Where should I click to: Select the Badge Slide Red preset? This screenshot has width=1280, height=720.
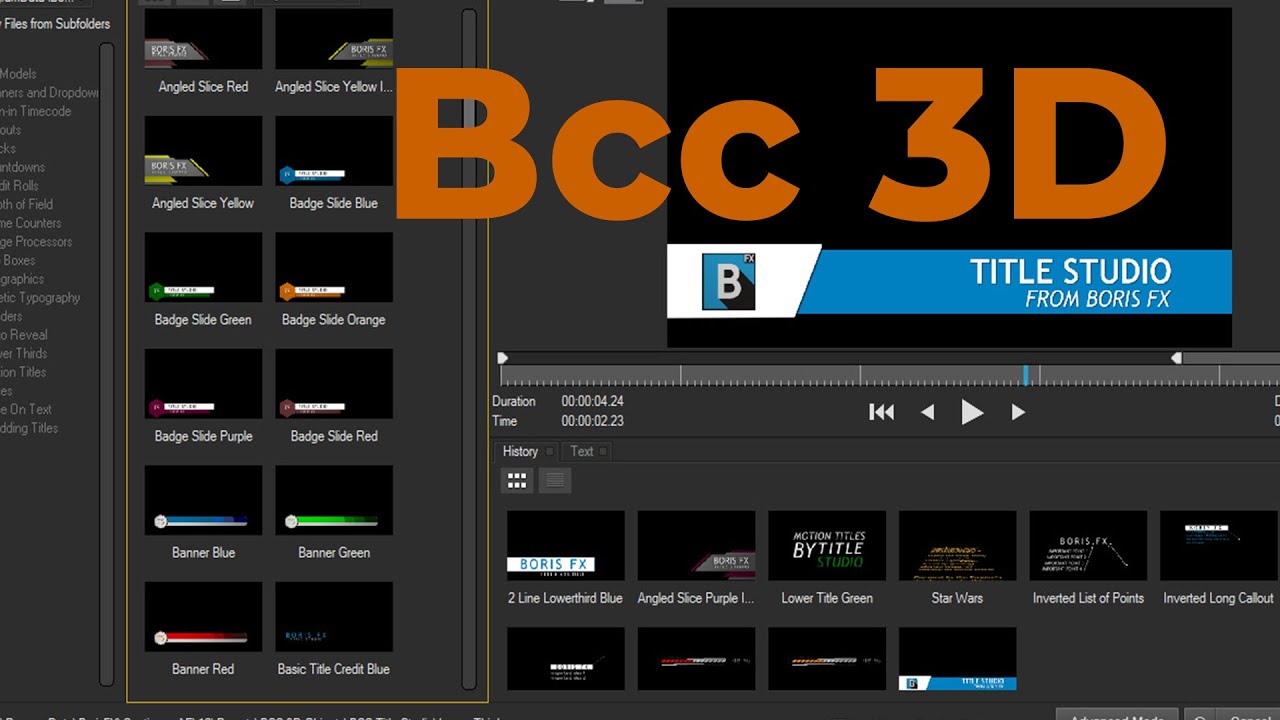pos(334,398)
